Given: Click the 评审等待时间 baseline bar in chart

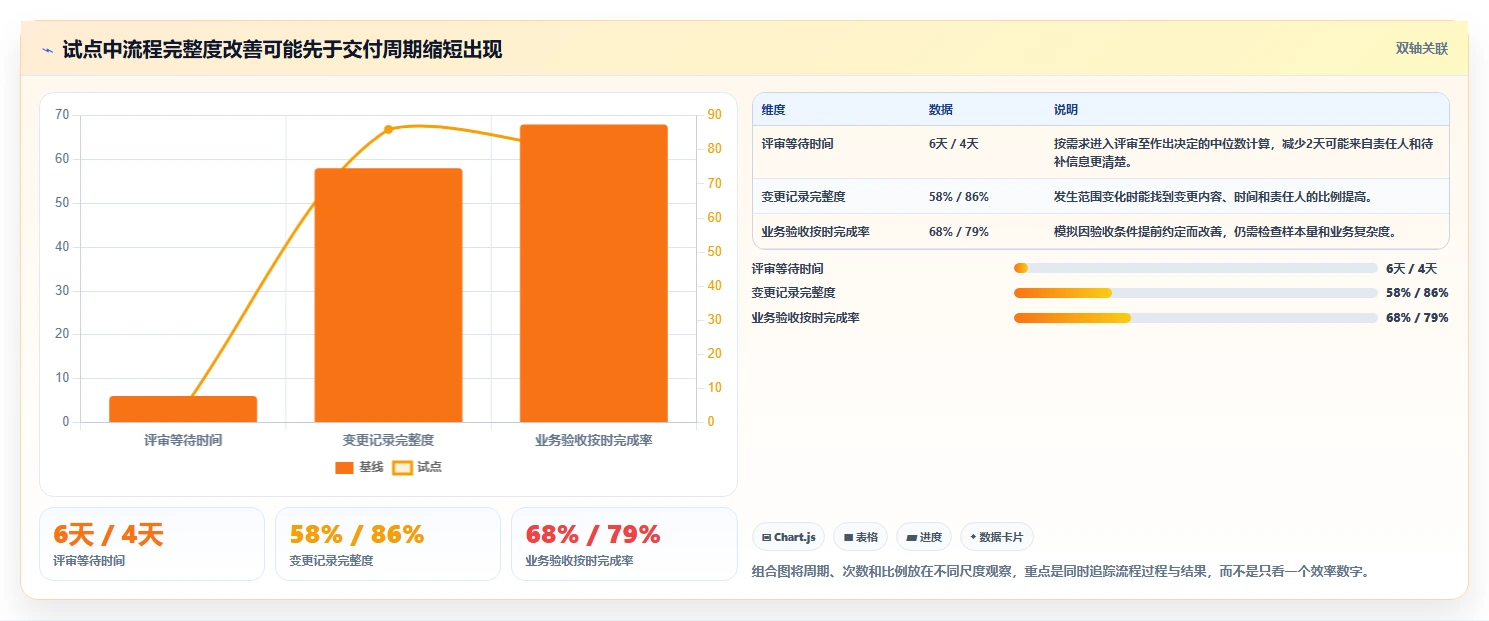Looking at the screenshot, I should click(183, 409).
